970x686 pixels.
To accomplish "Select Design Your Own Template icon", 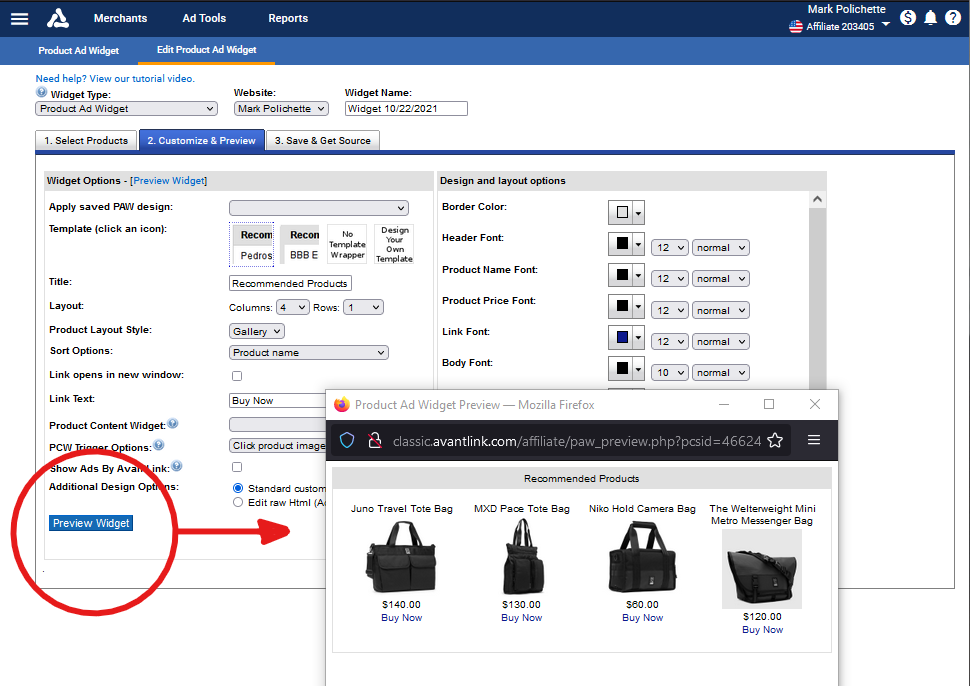I will (394, 244).
